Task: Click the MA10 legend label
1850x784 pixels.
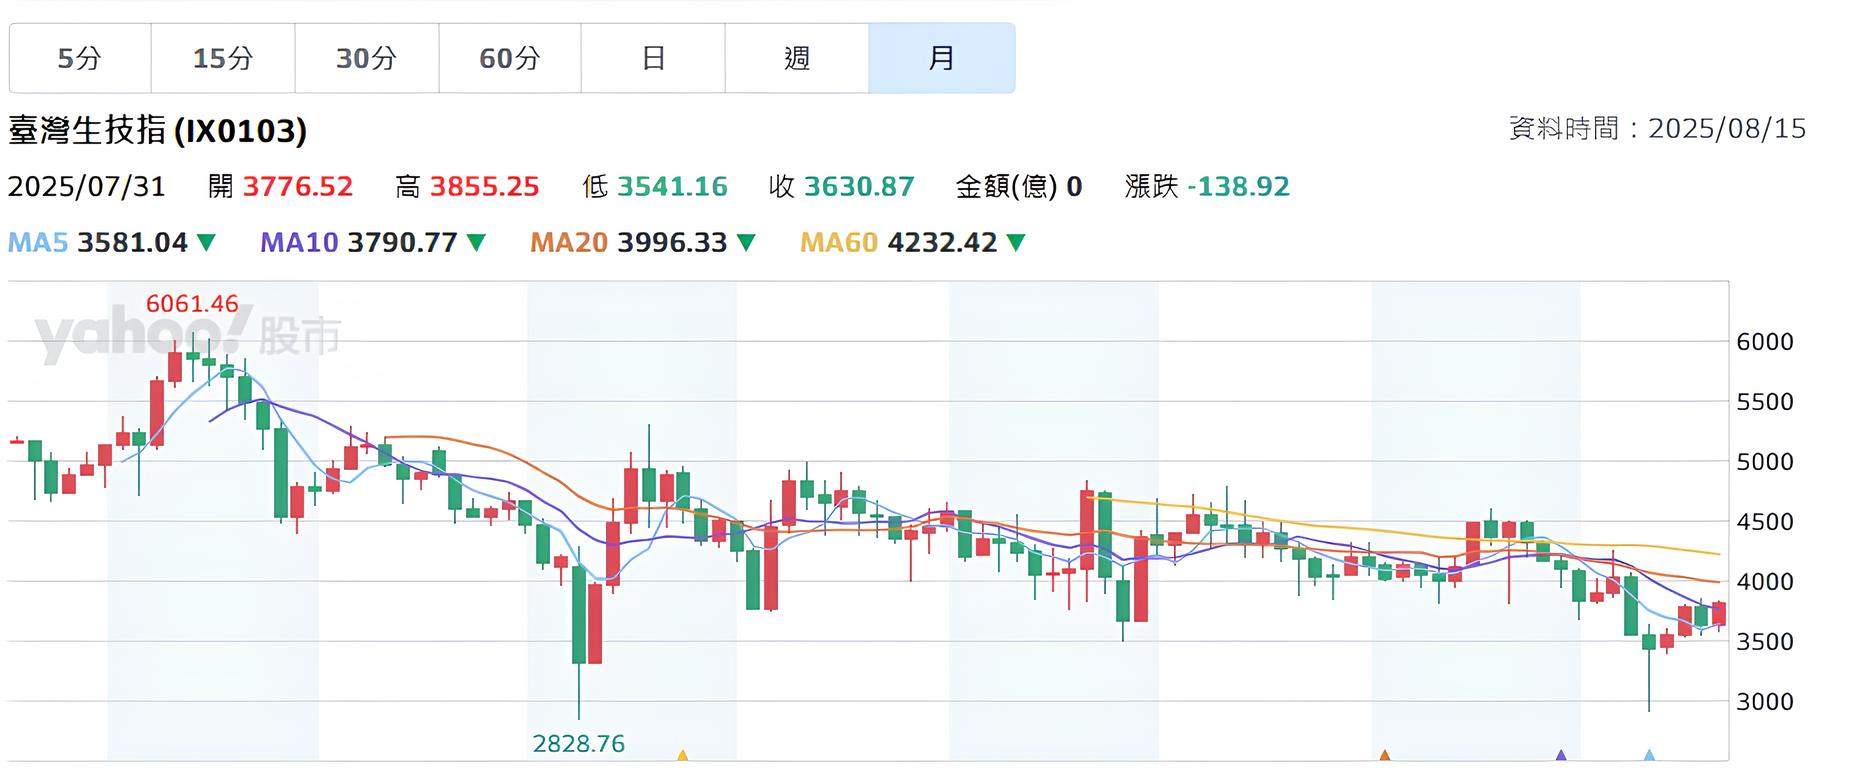Action: tap(299, 242)
